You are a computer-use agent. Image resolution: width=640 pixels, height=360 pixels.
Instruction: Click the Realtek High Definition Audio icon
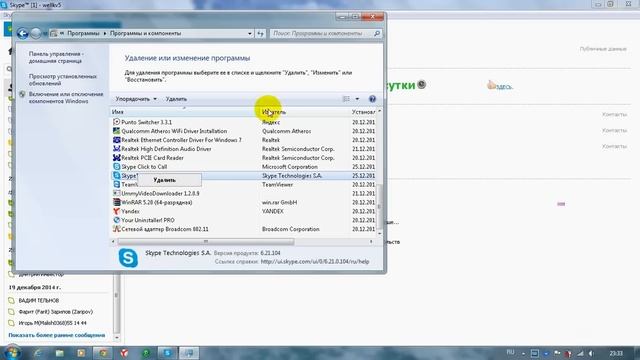(116, 149)
